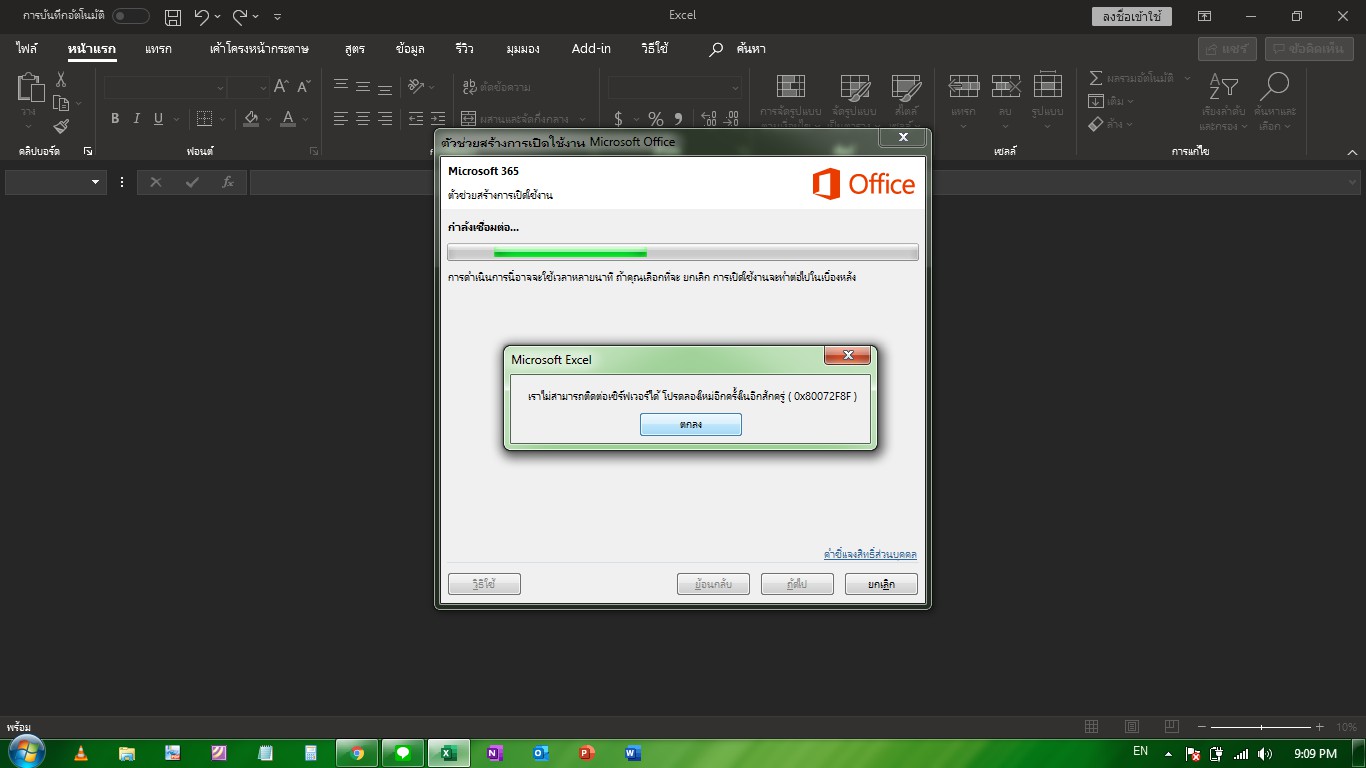Click the Undo arrow icon
Viewport: 1366px width, 768px height.
click(203, 17)
